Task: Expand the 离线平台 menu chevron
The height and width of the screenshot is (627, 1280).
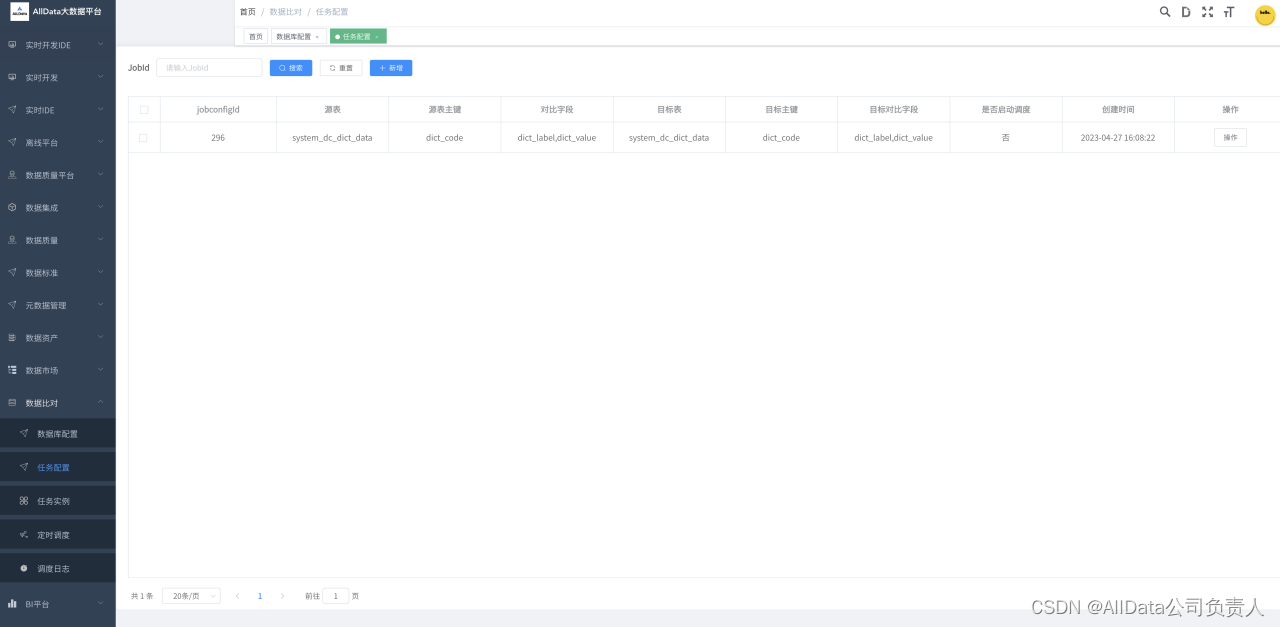Action: click(101, 142)
